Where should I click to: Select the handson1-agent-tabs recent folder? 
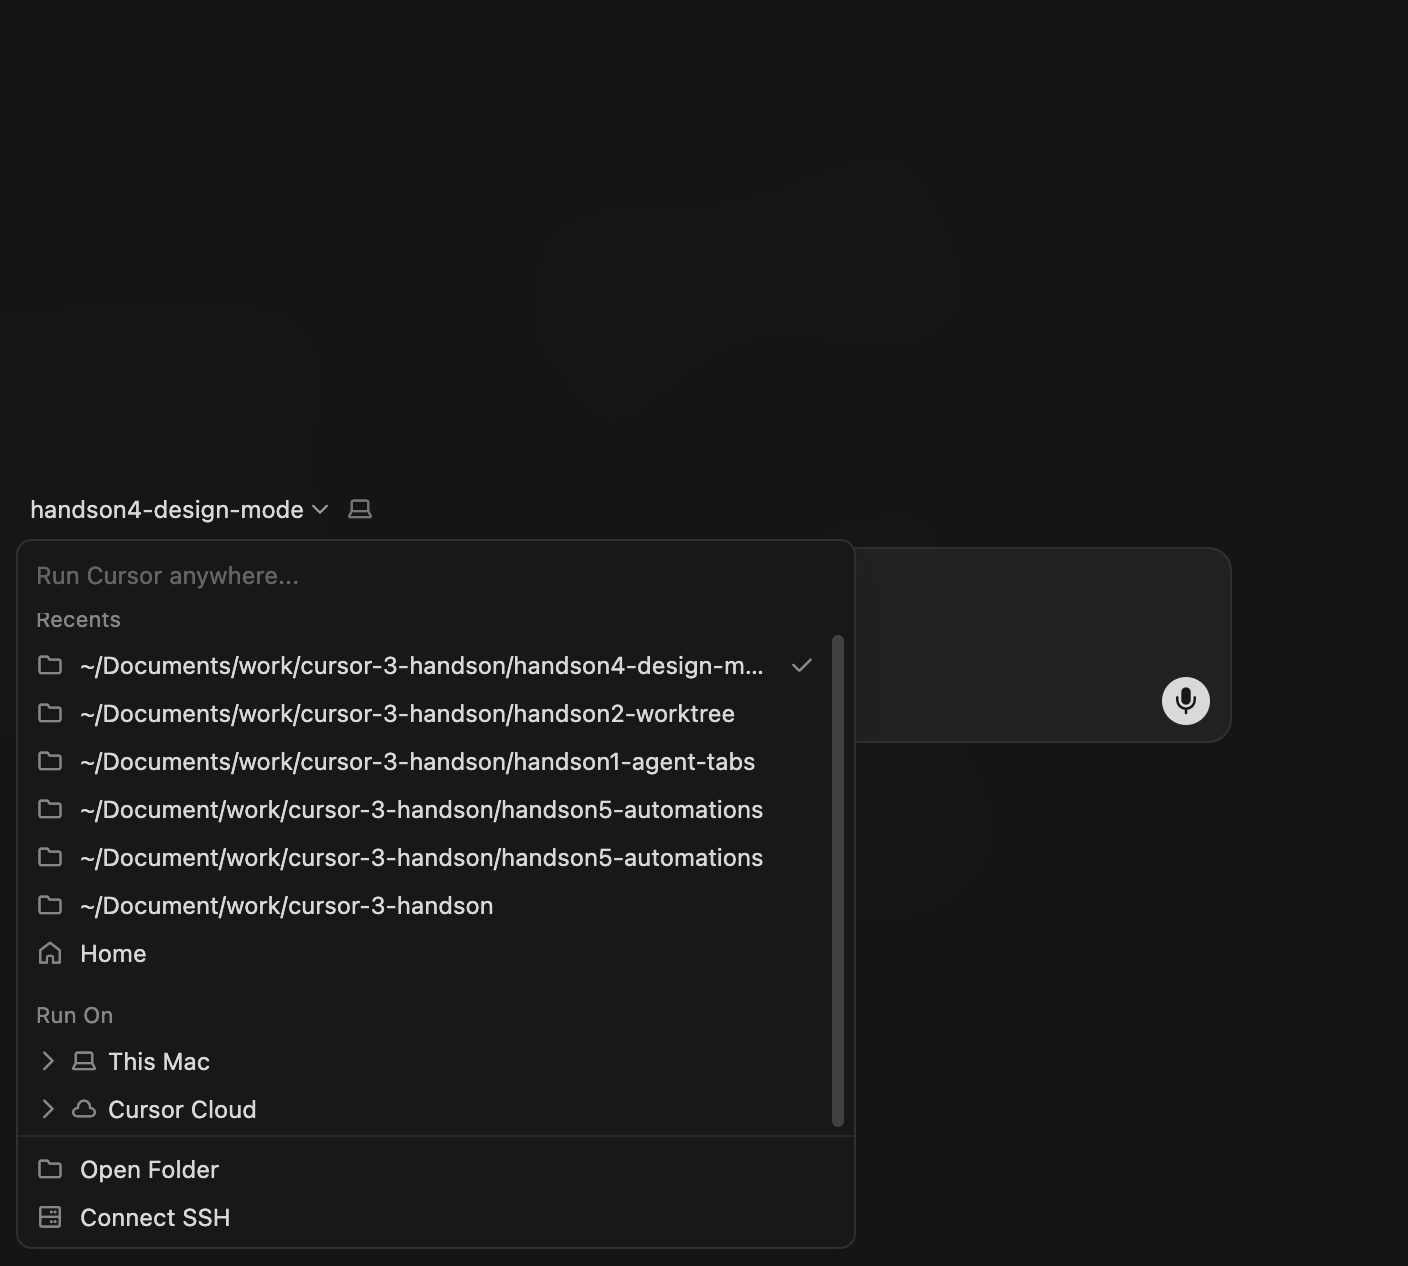point(417,761)
